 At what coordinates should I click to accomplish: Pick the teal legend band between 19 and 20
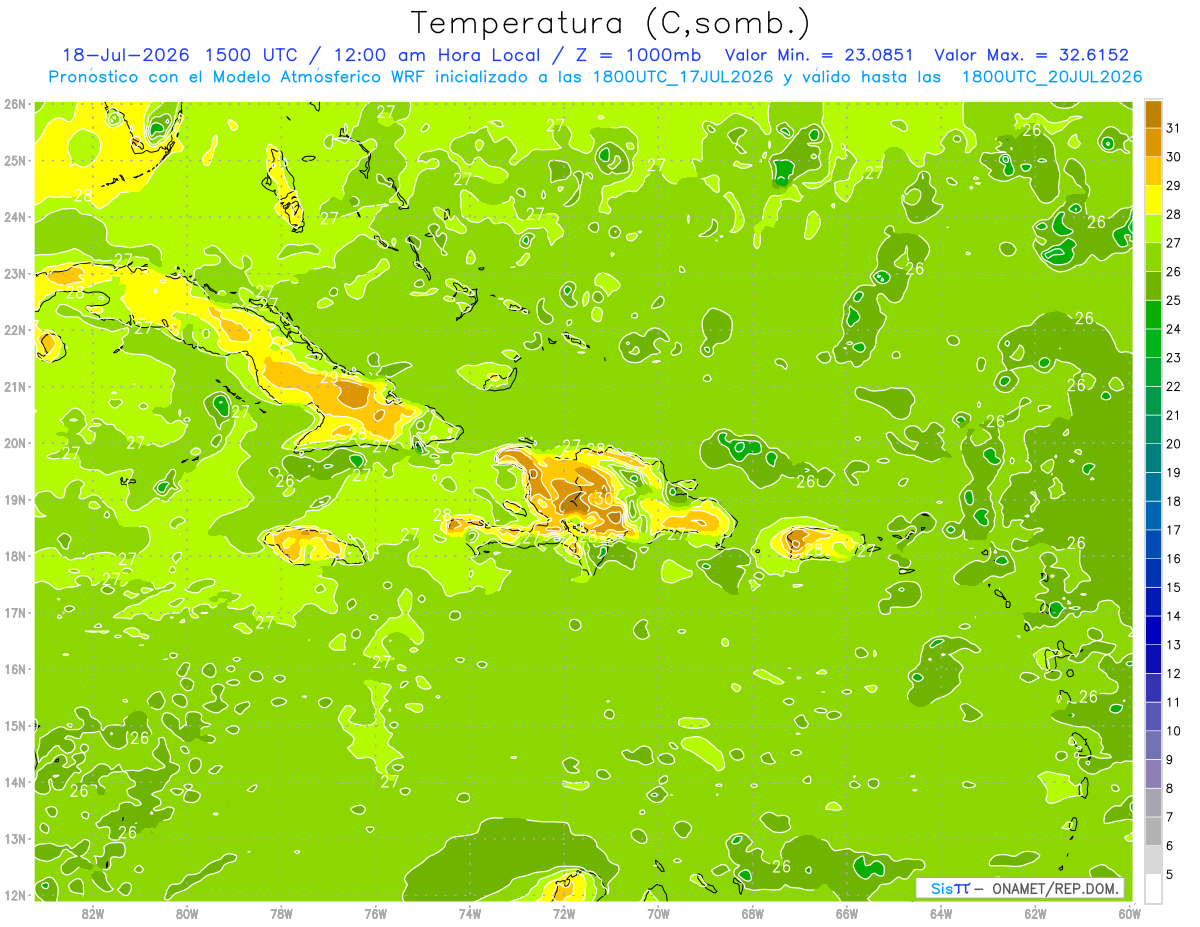pyautogui.click(x=1153, y=458)
